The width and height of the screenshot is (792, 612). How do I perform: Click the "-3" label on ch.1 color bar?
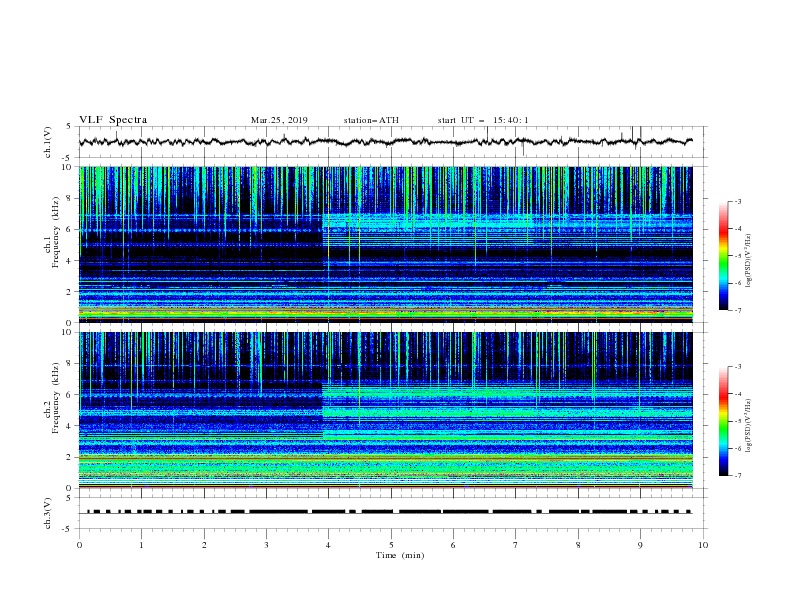click(738, 202)
